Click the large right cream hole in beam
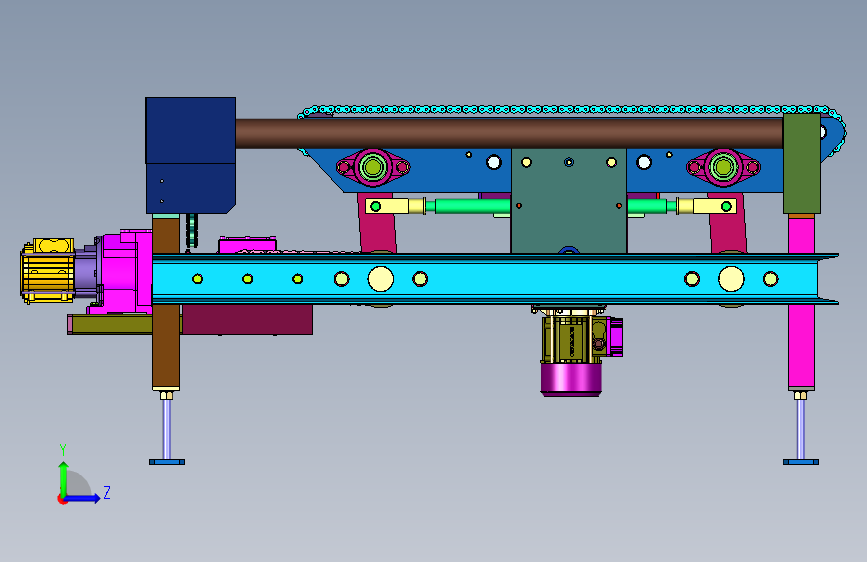This screenshot has height=562, width=867. tap(731, 279)
